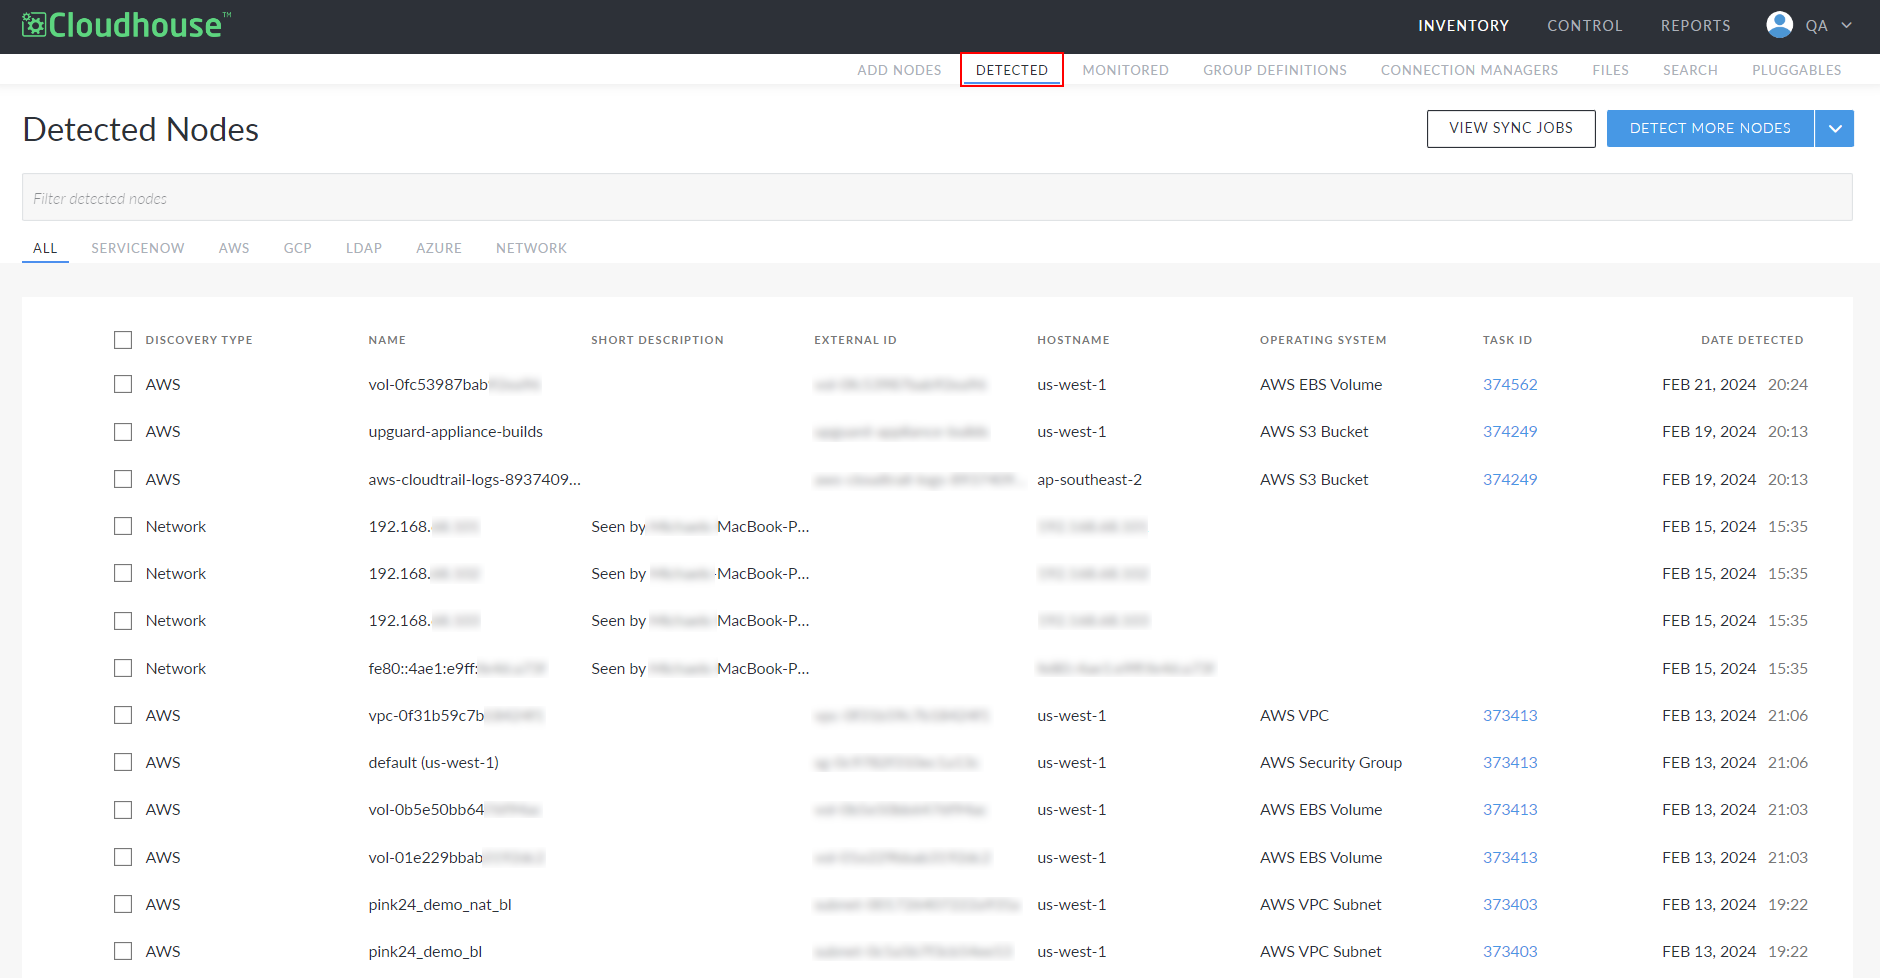Viewport: 1880px width, 978px height.
Task: Select the Detected tab
Action: click(x=1012, y=70)
